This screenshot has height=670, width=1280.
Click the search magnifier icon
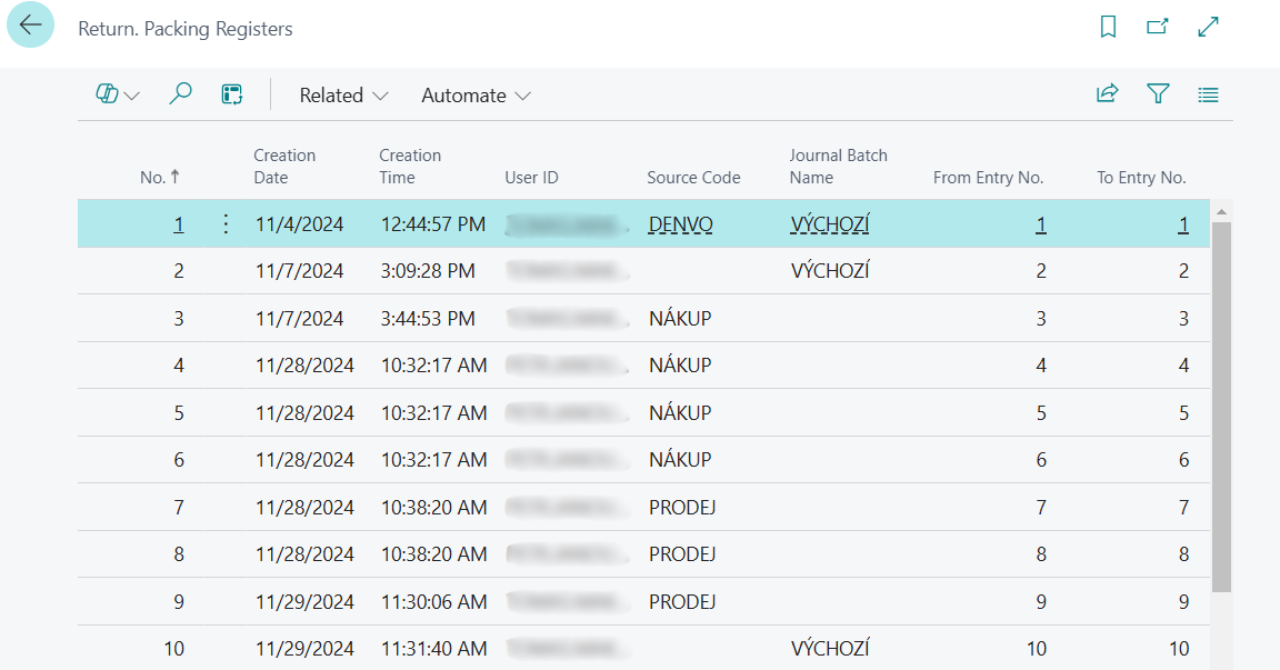point(180,95)
